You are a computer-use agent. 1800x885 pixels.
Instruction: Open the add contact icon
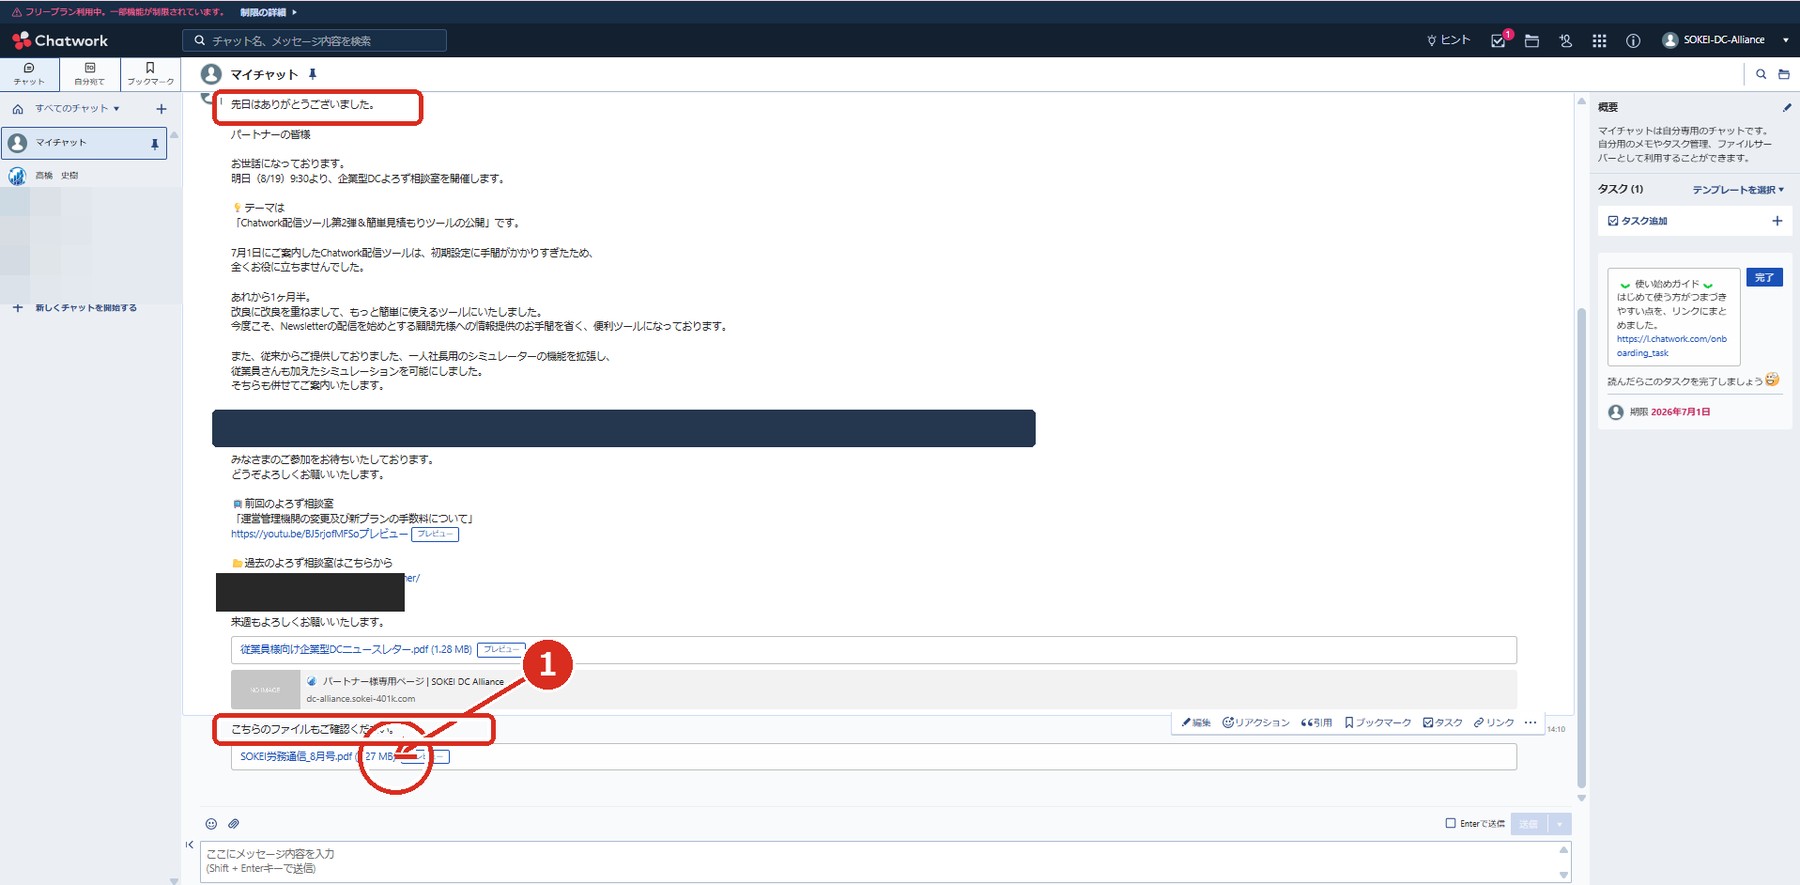click(1566, 41)
